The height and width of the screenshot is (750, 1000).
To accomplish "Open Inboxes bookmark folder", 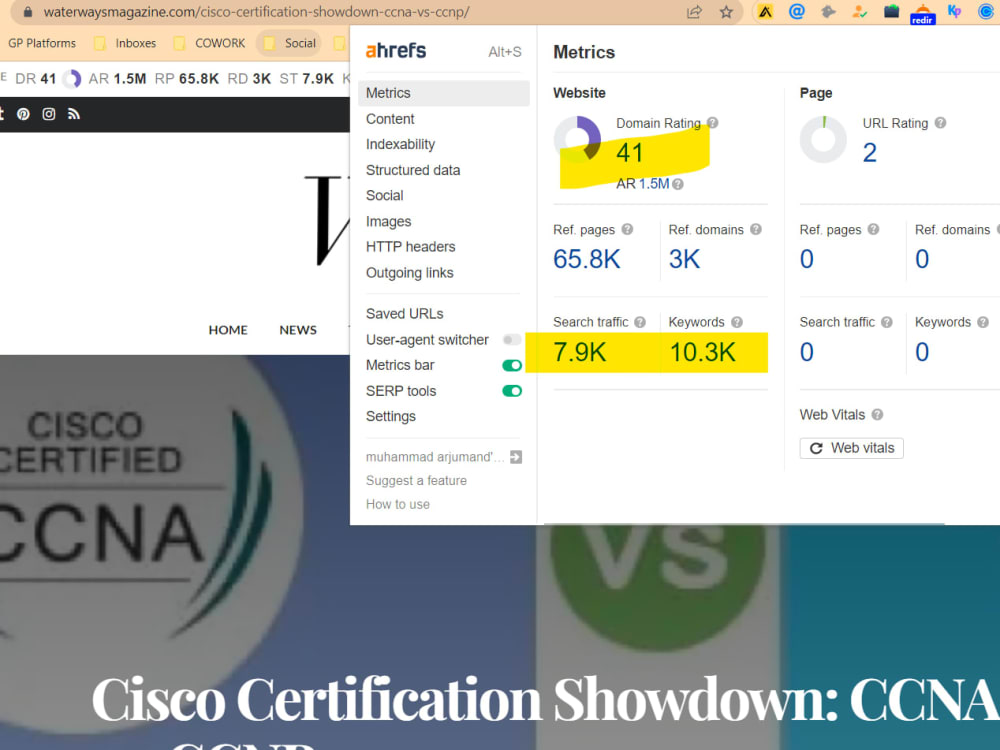I will pos(126,43).
